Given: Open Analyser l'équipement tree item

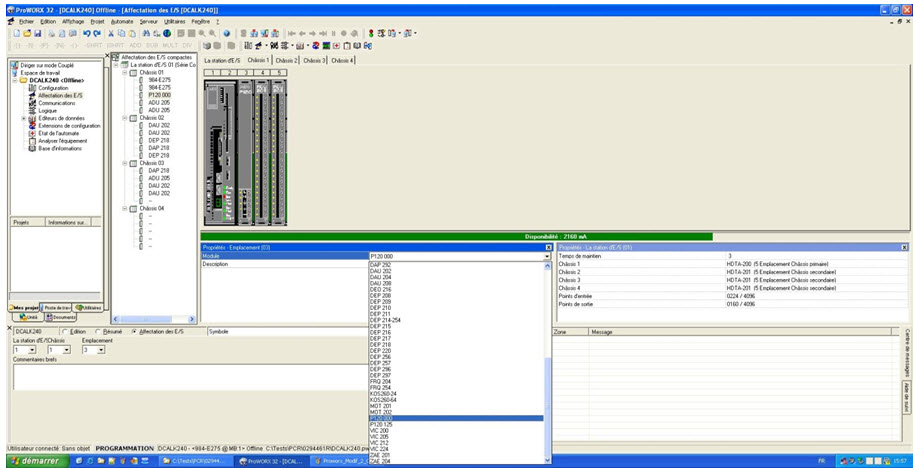Looking at the screenshot, I should pos(62,141).
